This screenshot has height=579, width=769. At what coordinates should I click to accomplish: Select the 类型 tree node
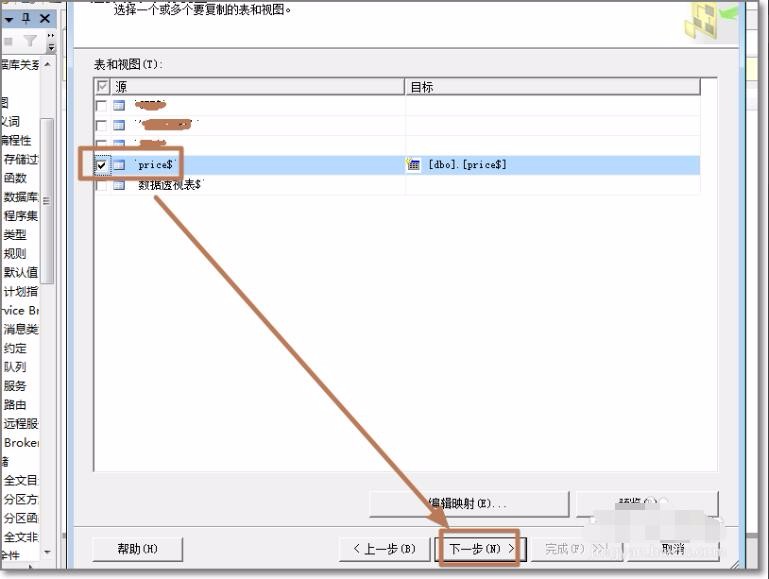point(15,235)
